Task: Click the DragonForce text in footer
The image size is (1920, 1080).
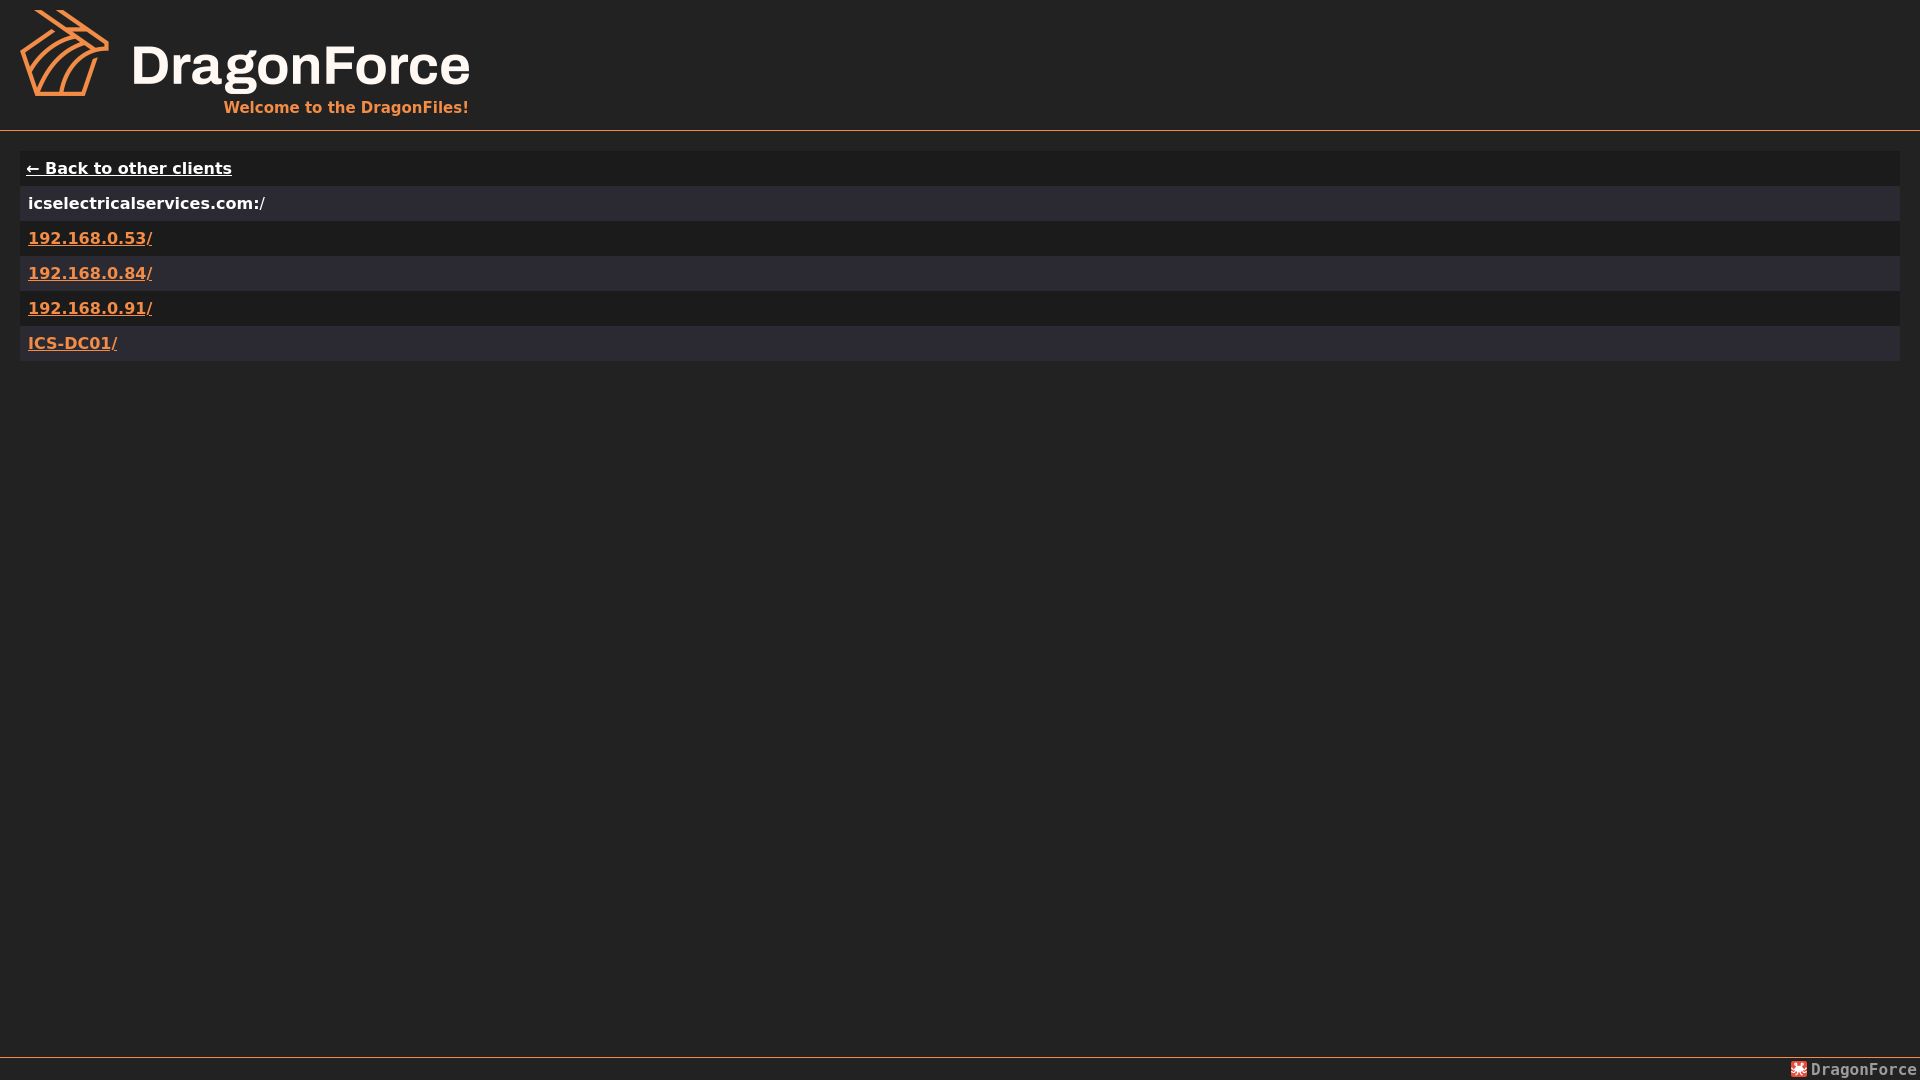Action: pyautogui.click(x=1863, y=1069)
